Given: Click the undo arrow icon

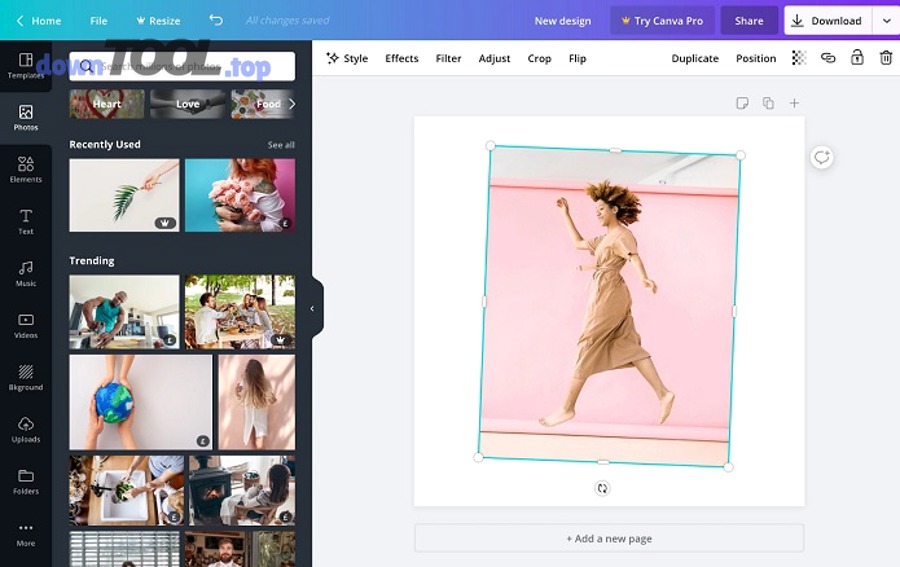Looking at the screenshot, I should tap(216, 20).
